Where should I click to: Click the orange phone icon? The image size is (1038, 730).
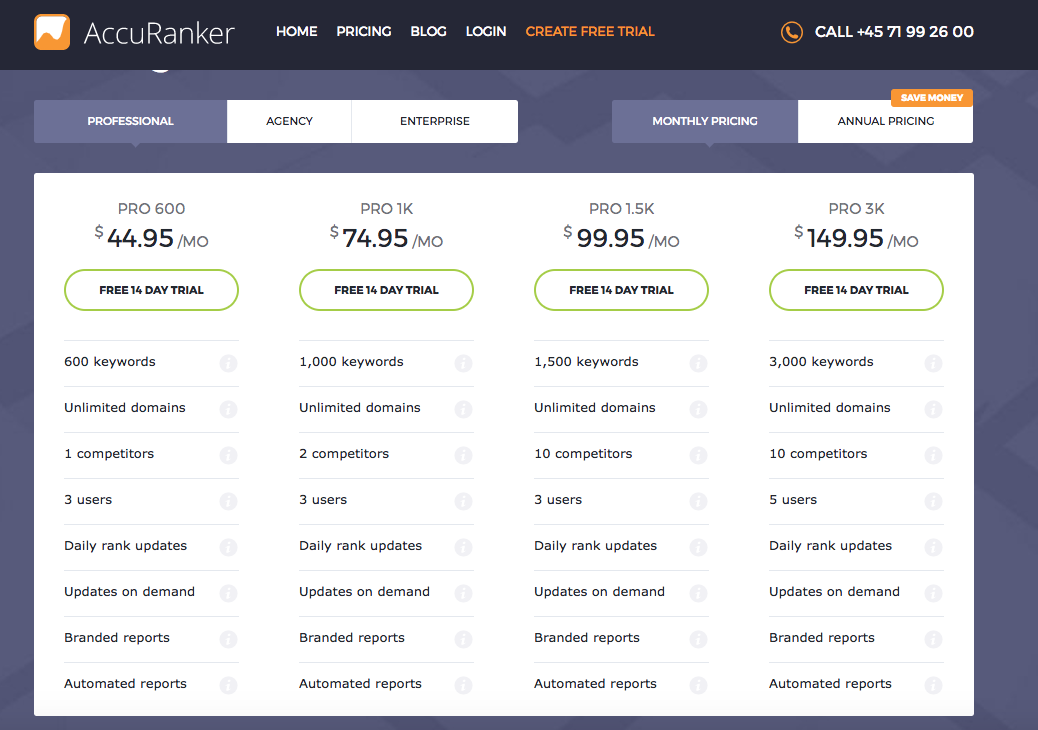[791, 32]
